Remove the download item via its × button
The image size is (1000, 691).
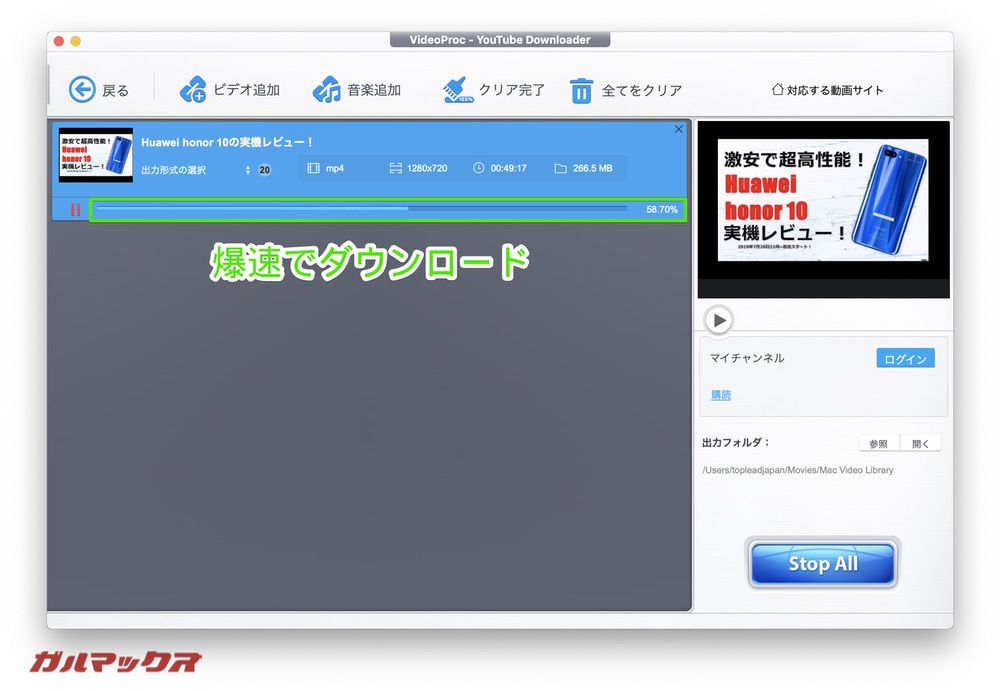678,129
